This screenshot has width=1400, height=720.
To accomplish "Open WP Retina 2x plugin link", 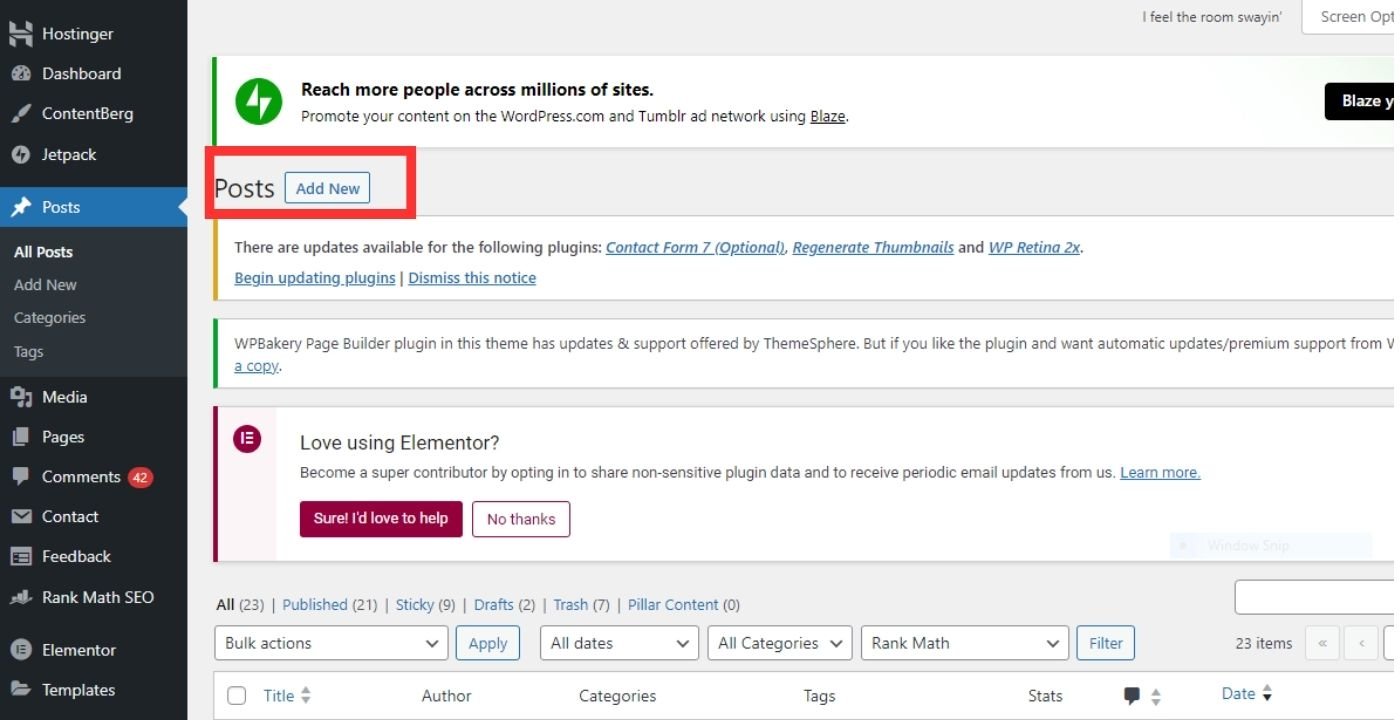I will click(1034, 247).
